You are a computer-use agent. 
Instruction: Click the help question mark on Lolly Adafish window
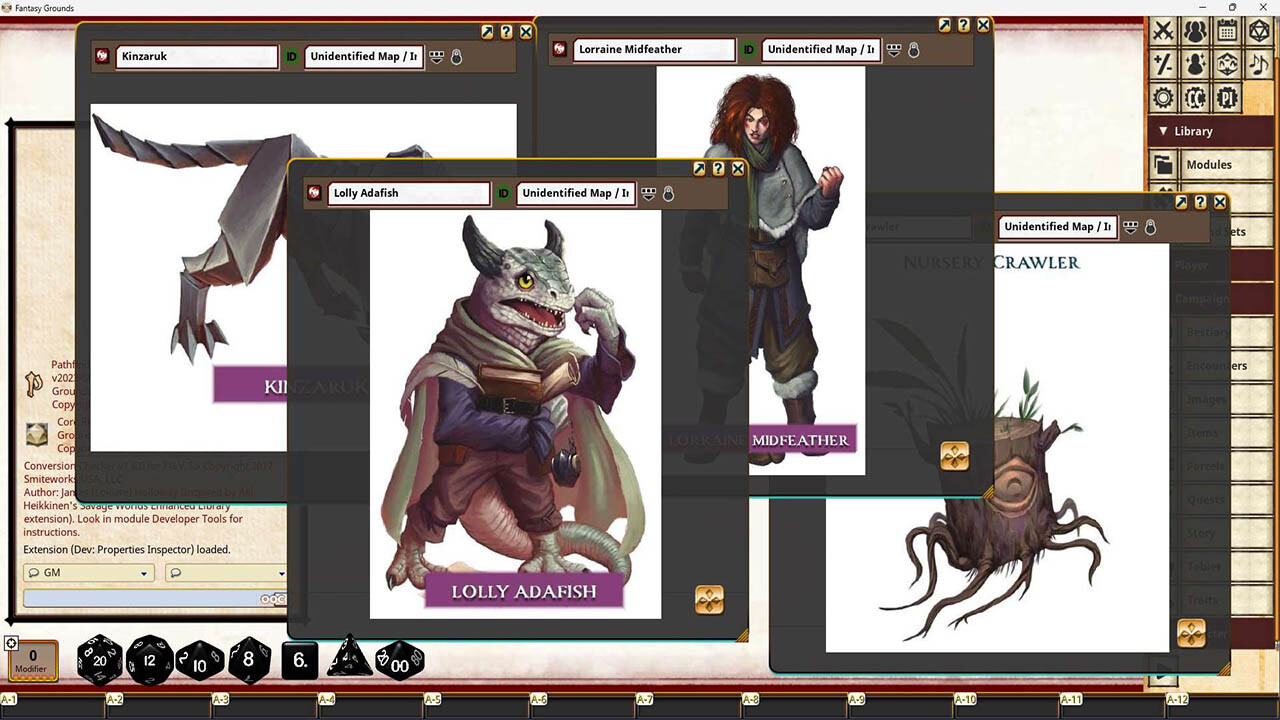point(718,168)
